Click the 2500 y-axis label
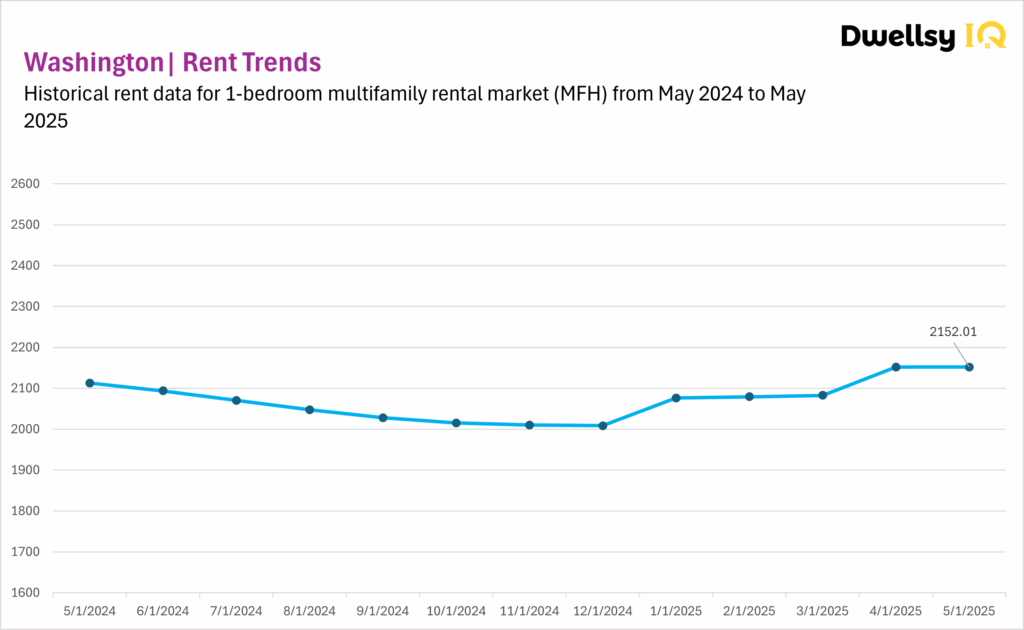 tap(25, 225)
